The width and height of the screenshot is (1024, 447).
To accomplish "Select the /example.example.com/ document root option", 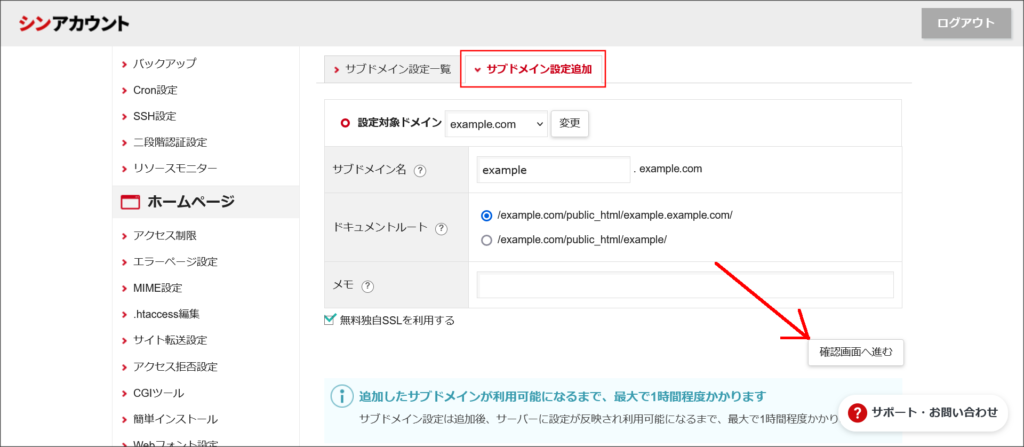I will [x=487, y=215].
